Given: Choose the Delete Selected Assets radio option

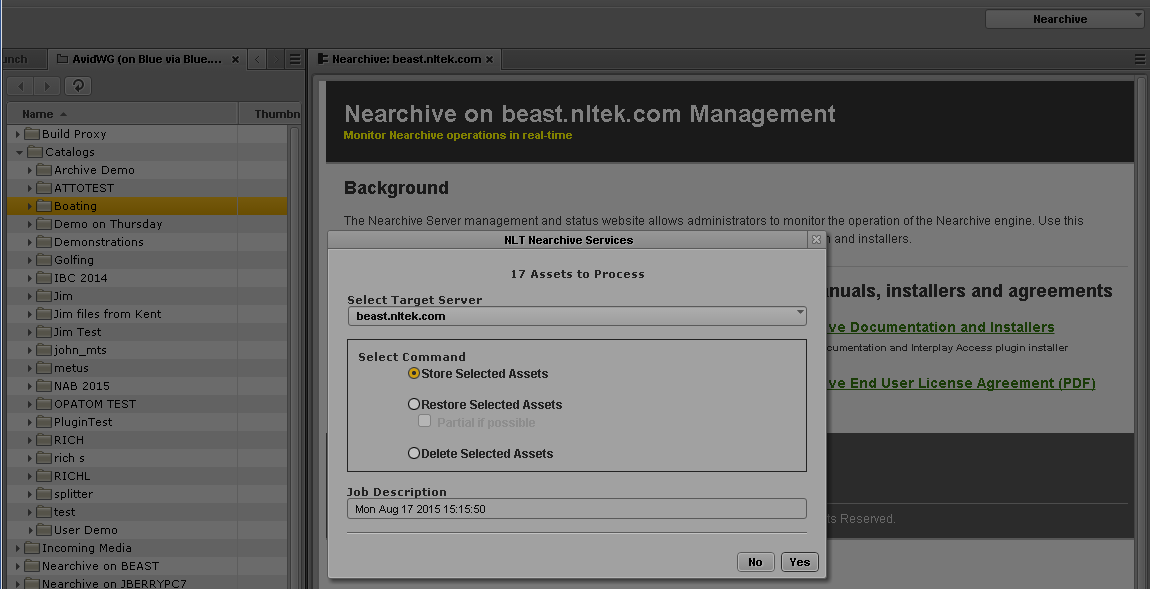Looking at the screenshot, I should tap(414, 453).
